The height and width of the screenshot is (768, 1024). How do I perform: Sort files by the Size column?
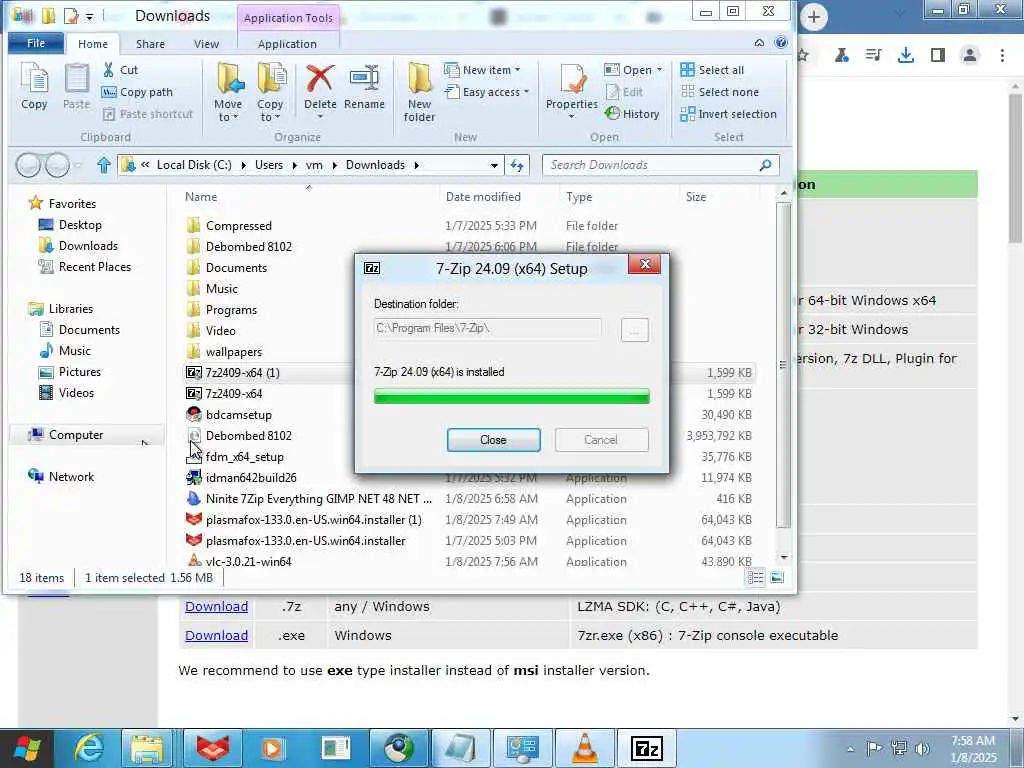click(x=696, y=197)
